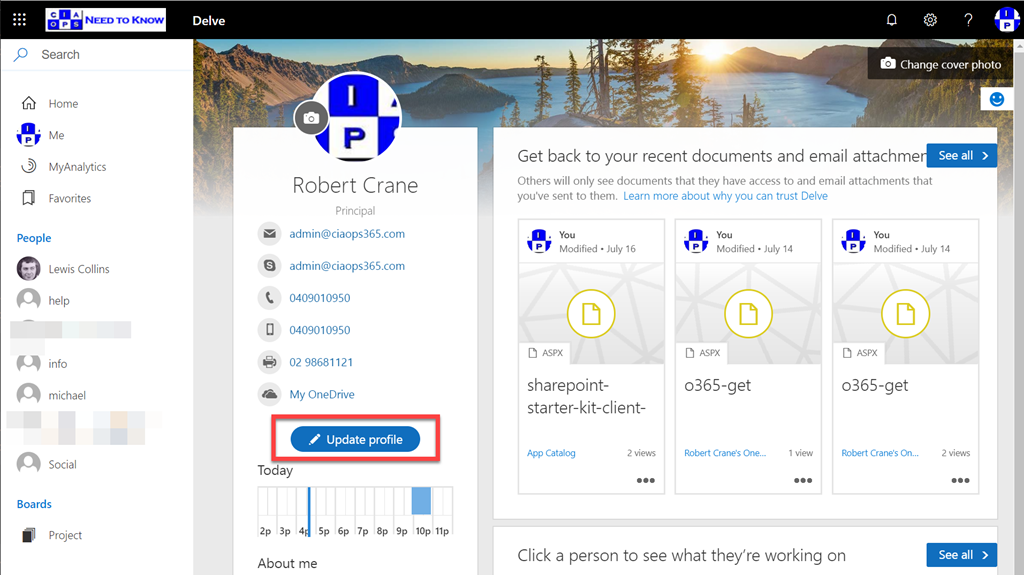The image size is (1024, 575).
Task: Select the 10p block in Today timeline
Action: click(x=421, y=501)
